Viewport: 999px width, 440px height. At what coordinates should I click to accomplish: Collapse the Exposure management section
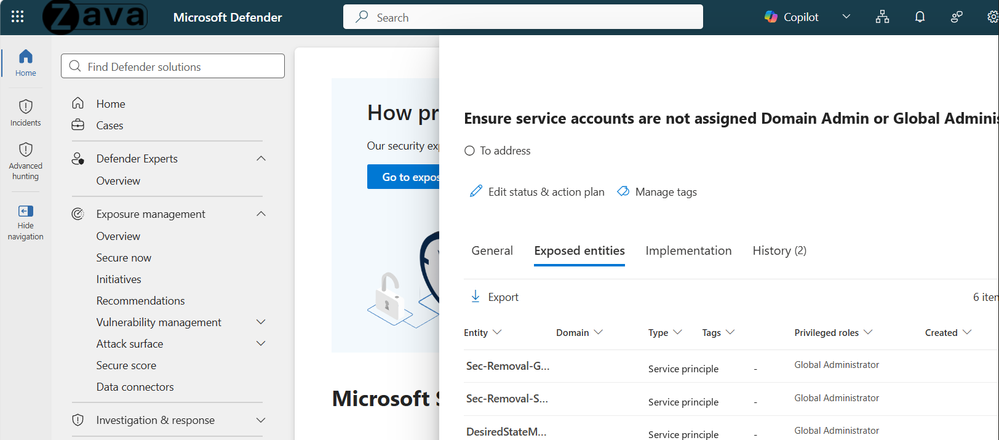261,214
